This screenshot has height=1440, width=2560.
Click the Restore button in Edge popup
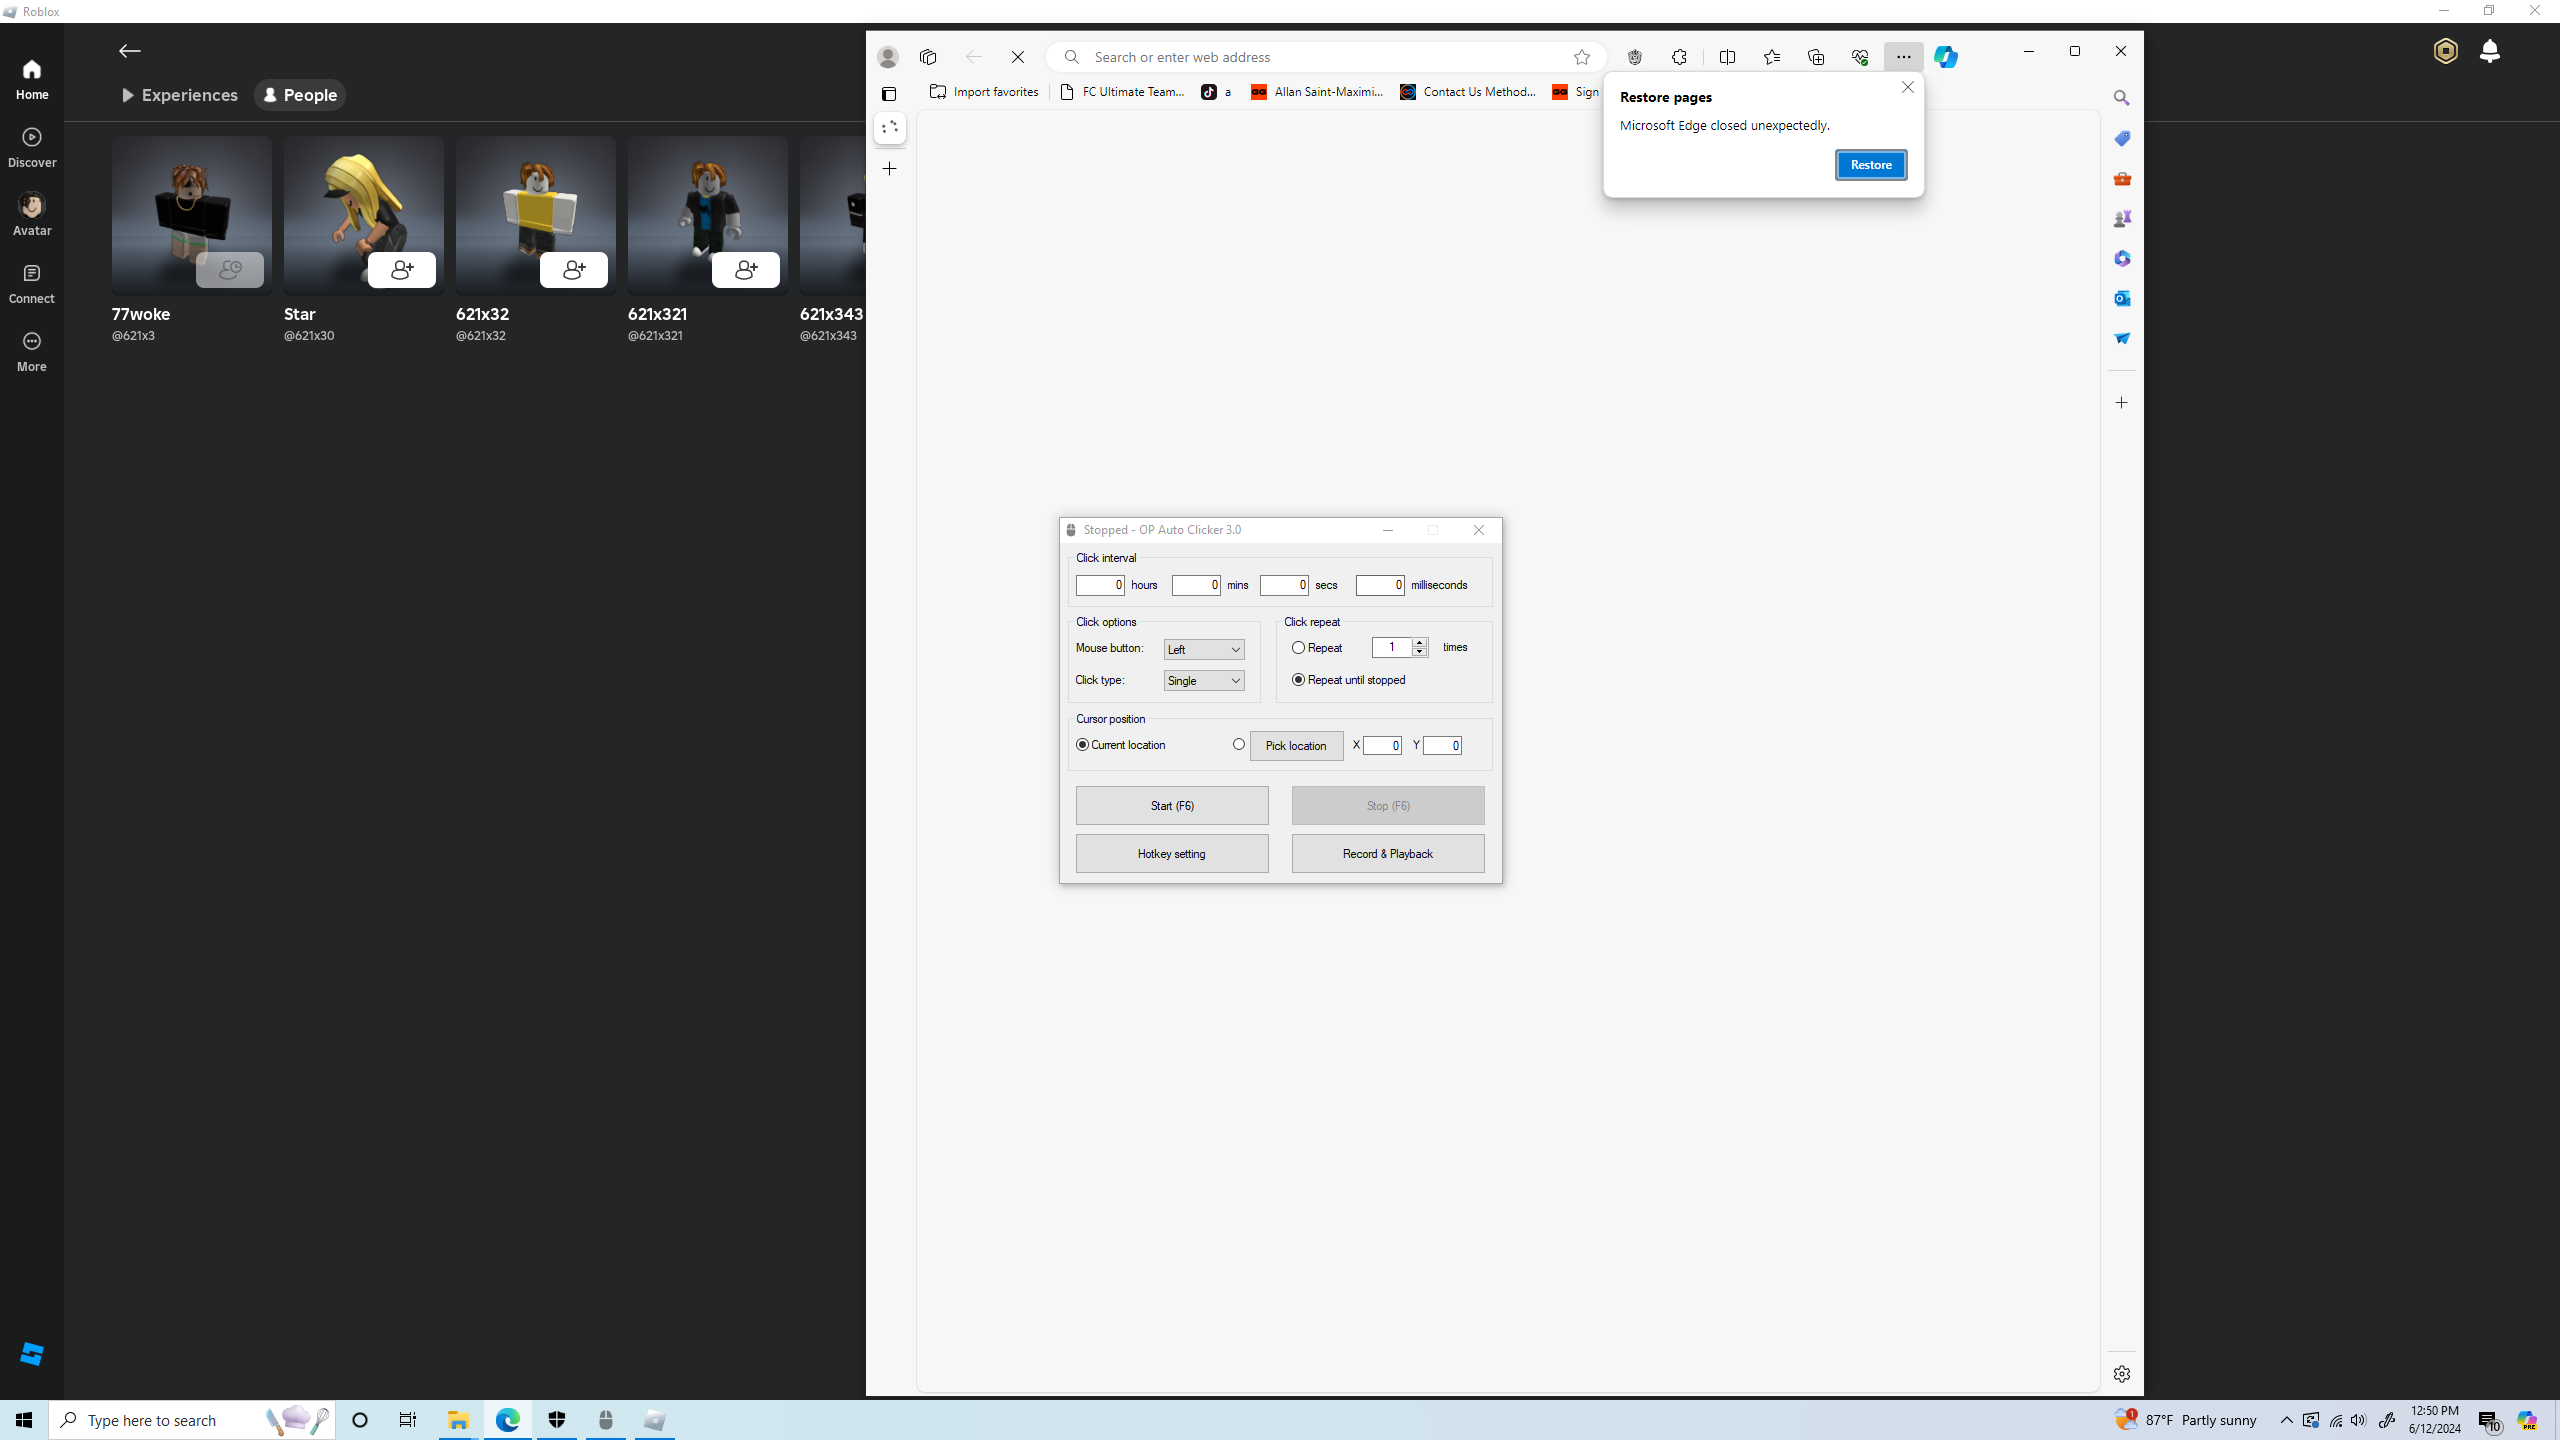1870,165
